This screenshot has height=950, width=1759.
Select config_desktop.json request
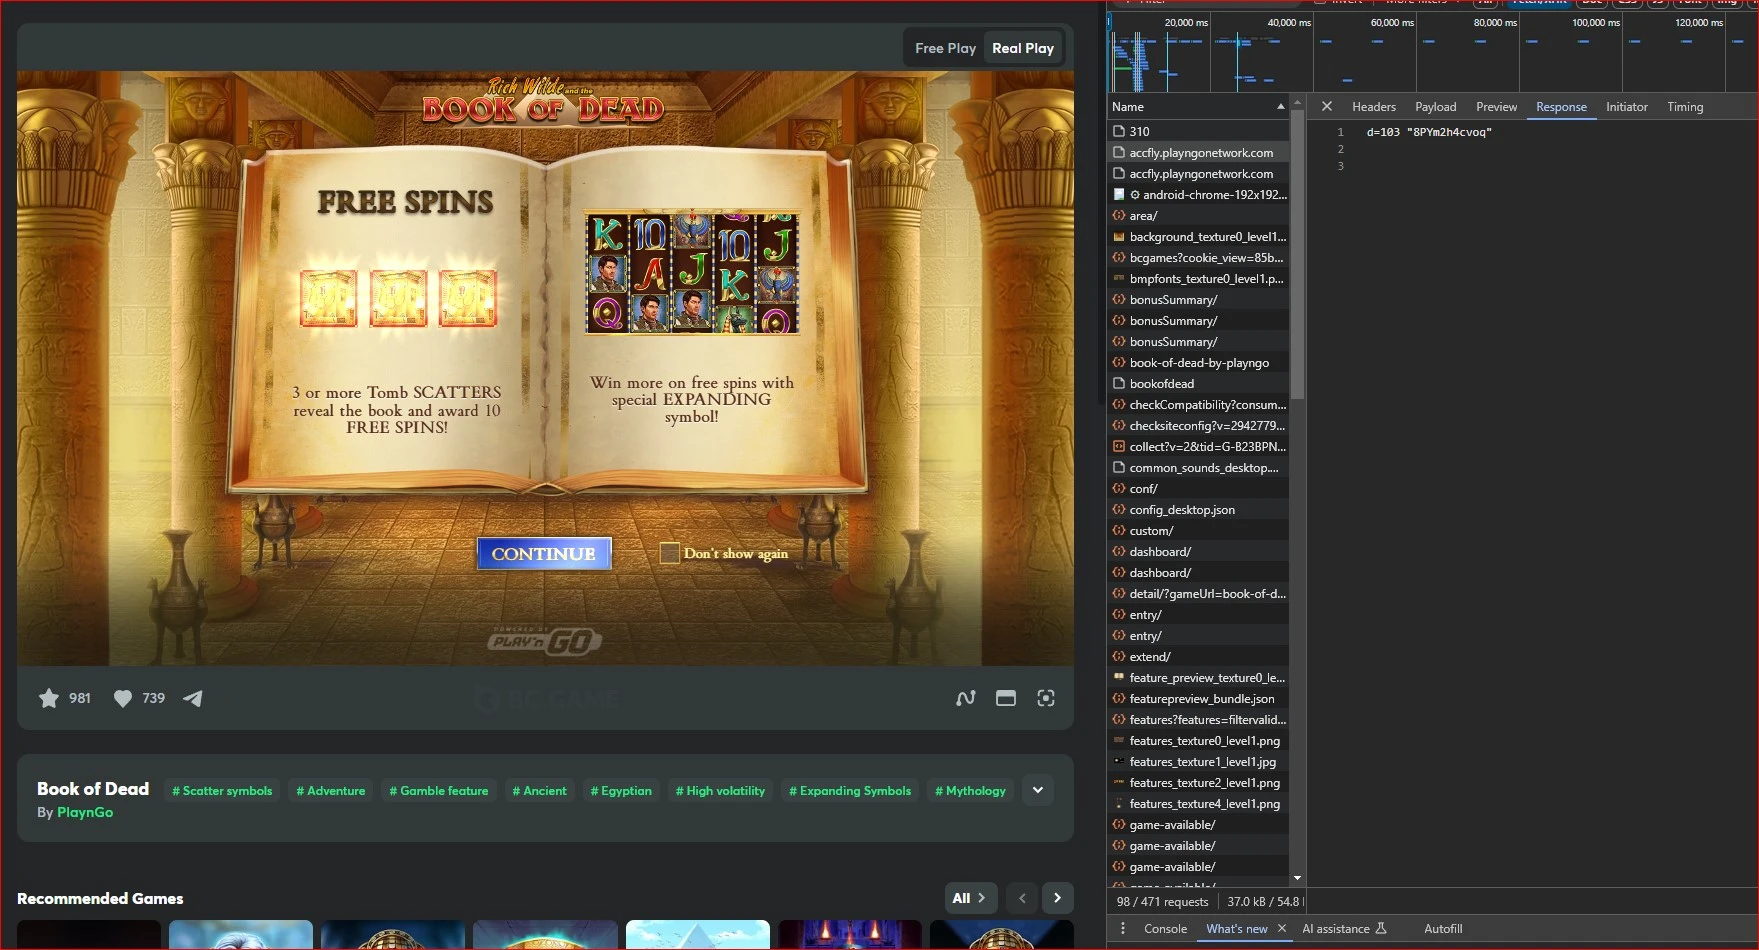(1198, 509)
